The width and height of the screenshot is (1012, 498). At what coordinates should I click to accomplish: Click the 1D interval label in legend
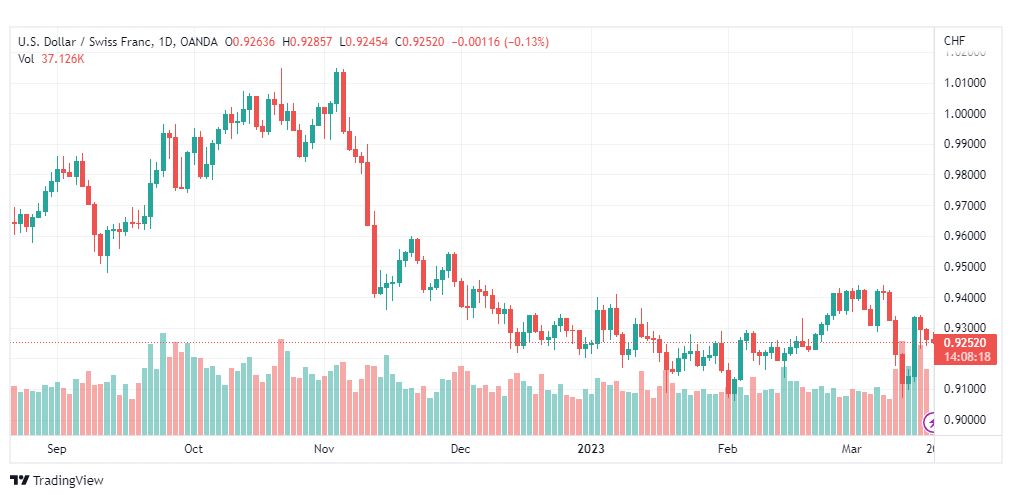pyautogui.click(x=166, y=42)
